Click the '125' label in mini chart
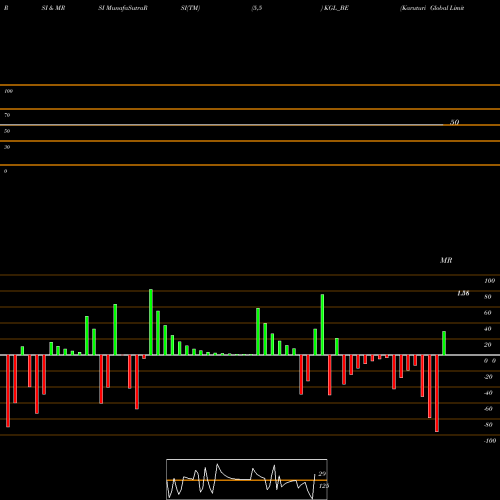The image size is (500, 500). (323, 486)
